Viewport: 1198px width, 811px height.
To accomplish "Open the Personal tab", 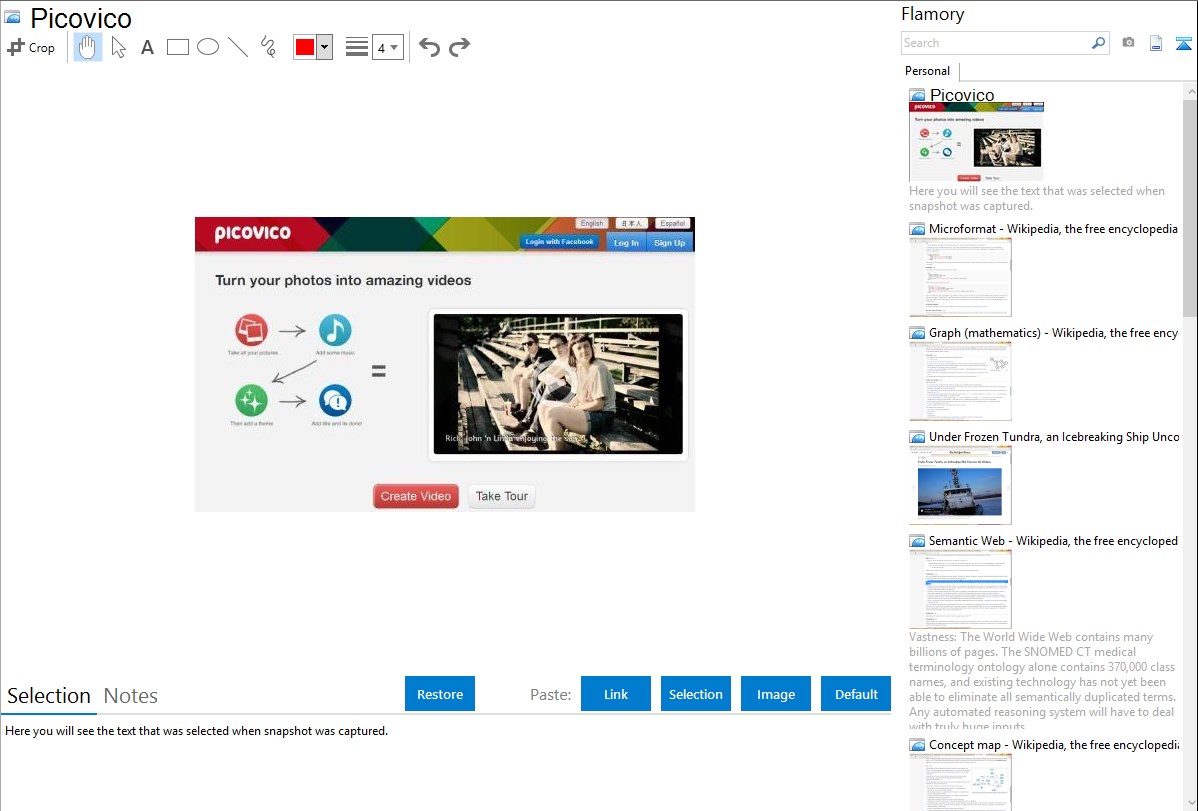I will point(928,71).
